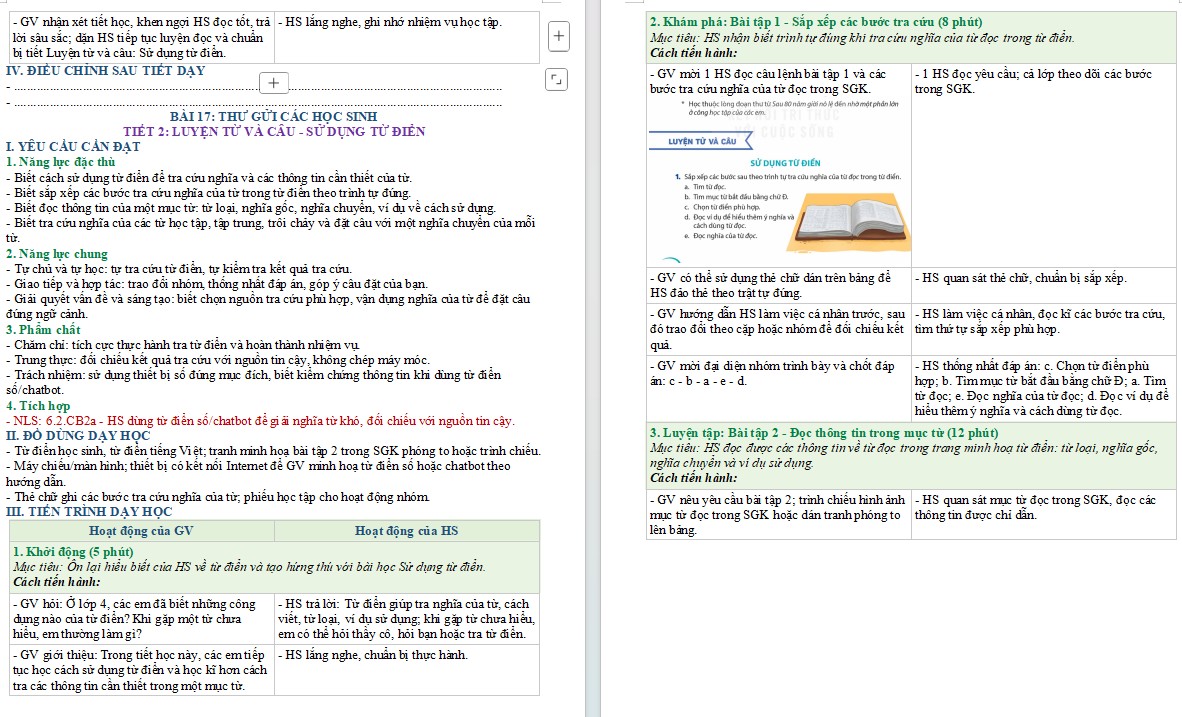Click the 'I. YÊU CẦU CẦN ĐẠT' heading
The height and width of the screenshot is (717, 1182).
tap(73, 146)
